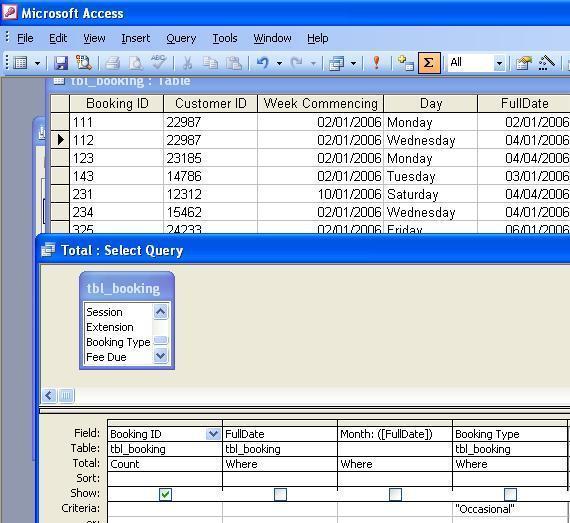Screen dimensions: 570x523
Task: Click the Redo arrow icon
Action: click(297, 63)
